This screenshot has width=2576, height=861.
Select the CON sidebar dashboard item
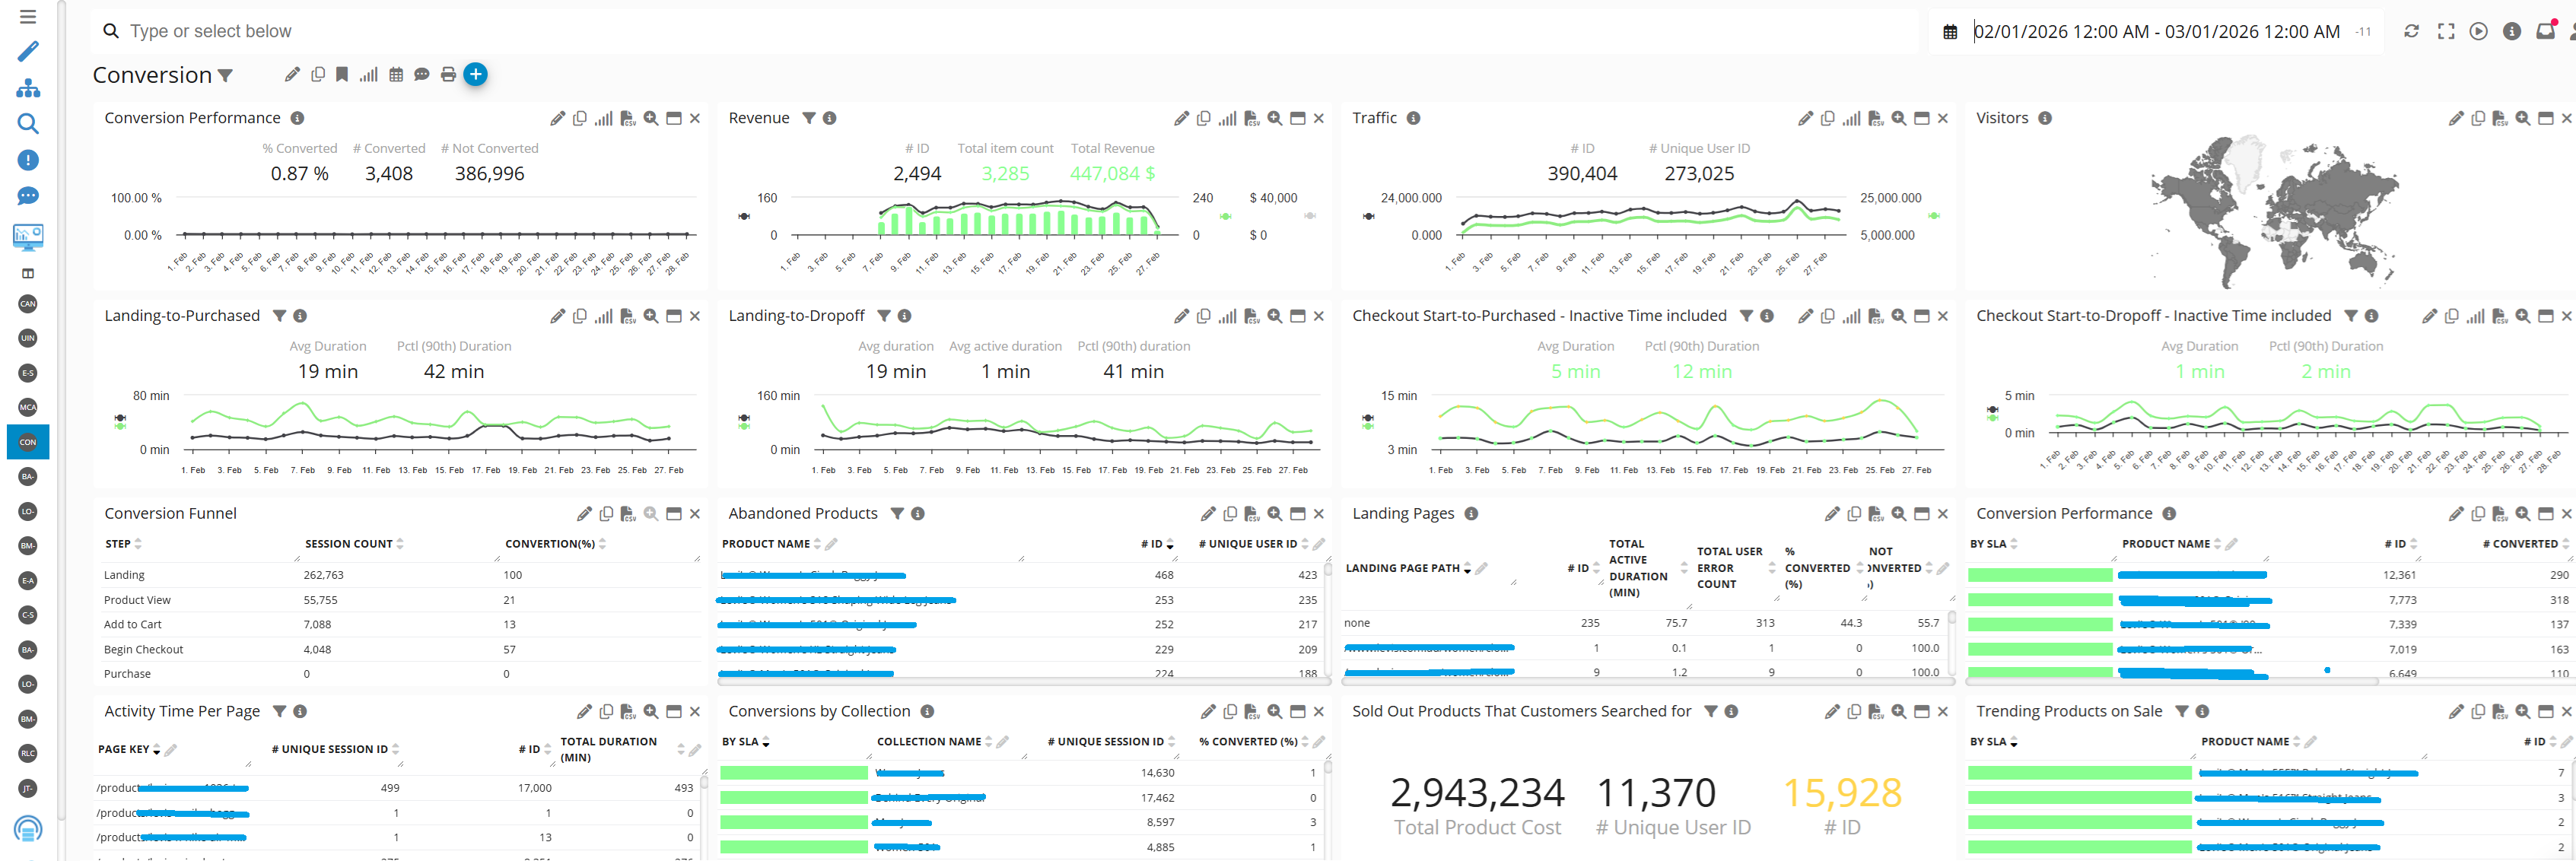[x=28, y=442]
